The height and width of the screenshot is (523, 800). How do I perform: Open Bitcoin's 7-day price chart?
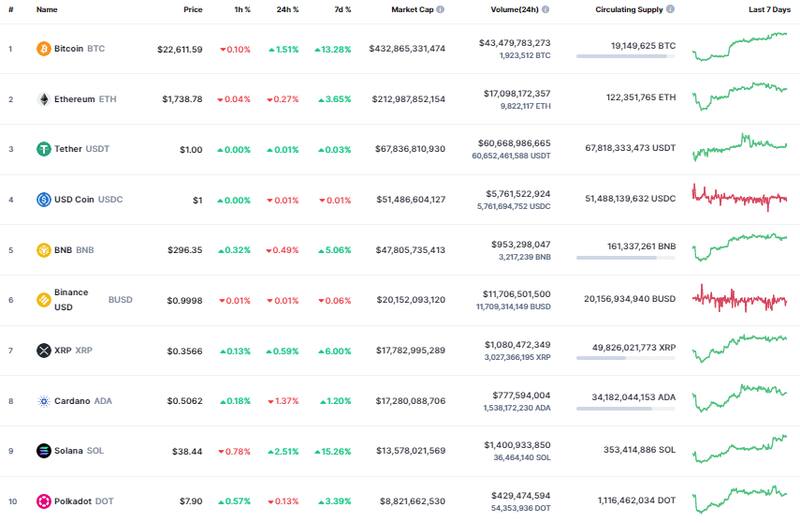pos(738,46)
